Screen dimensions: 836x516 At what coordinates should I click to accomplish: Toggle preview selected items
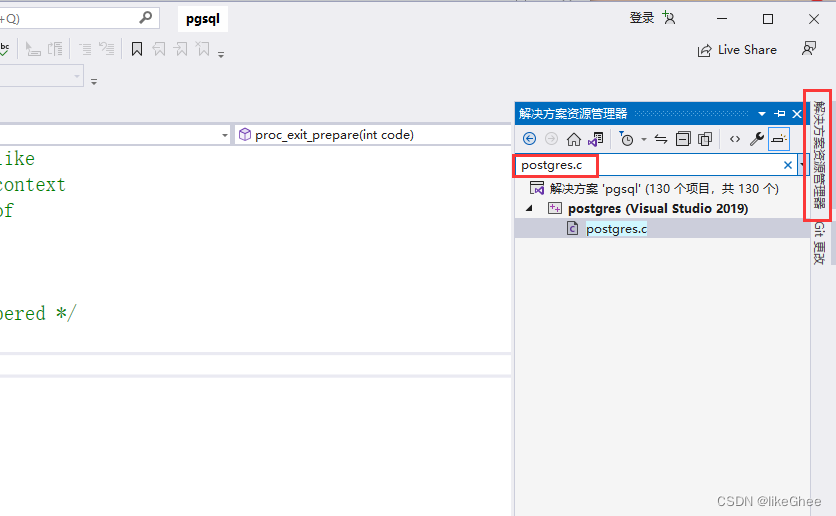779,139
